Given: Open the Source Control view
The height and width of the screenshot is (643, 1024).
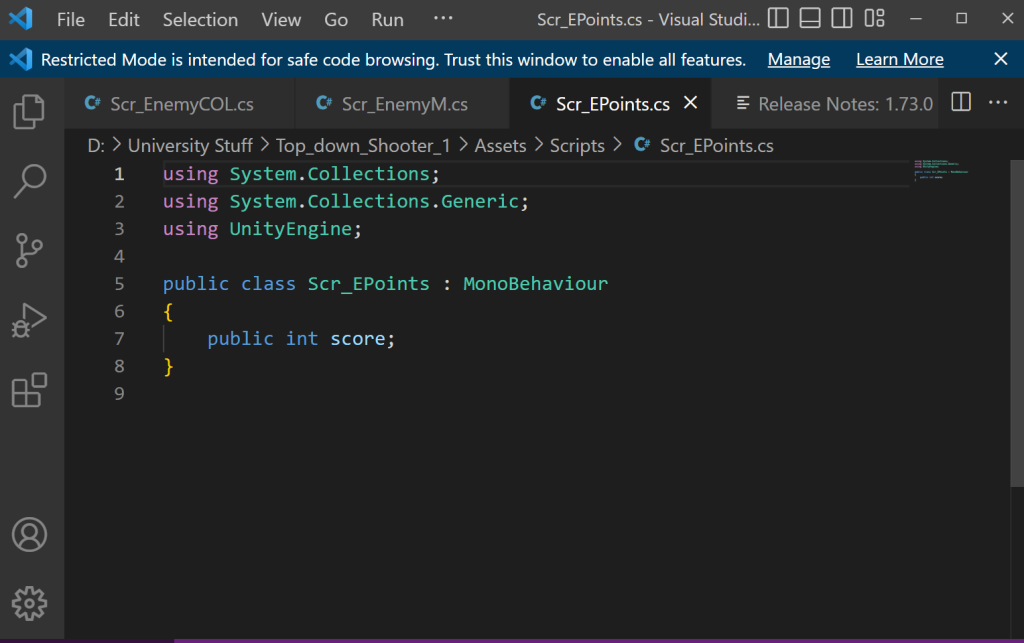Looking at the screenshot, I should pyautogui.click(x=30, y=251).
